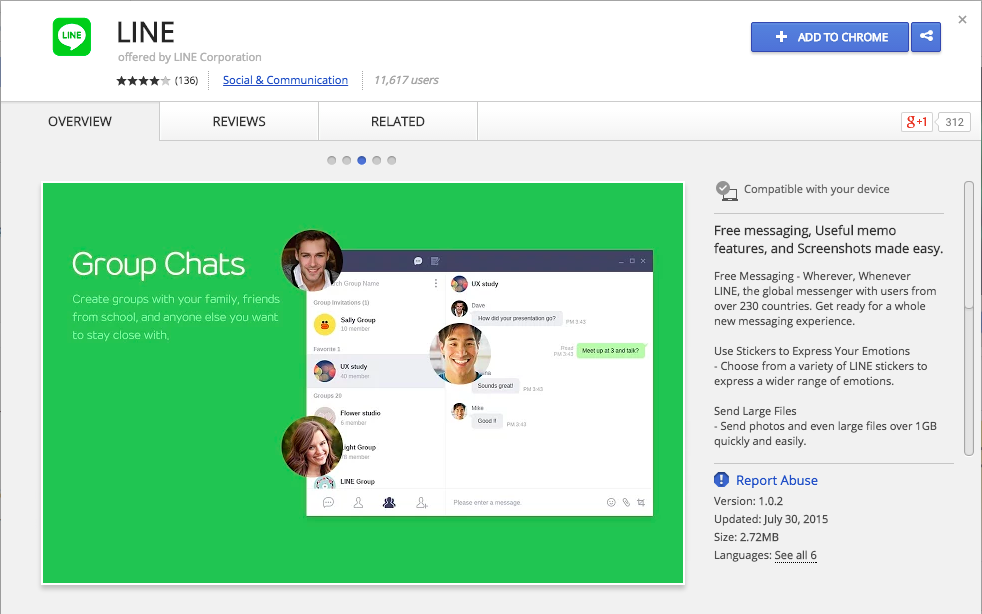The image size is (982, 614).
Task: Click the 11,617 users text
Action: pyautogui.click(x=406, y=80)
